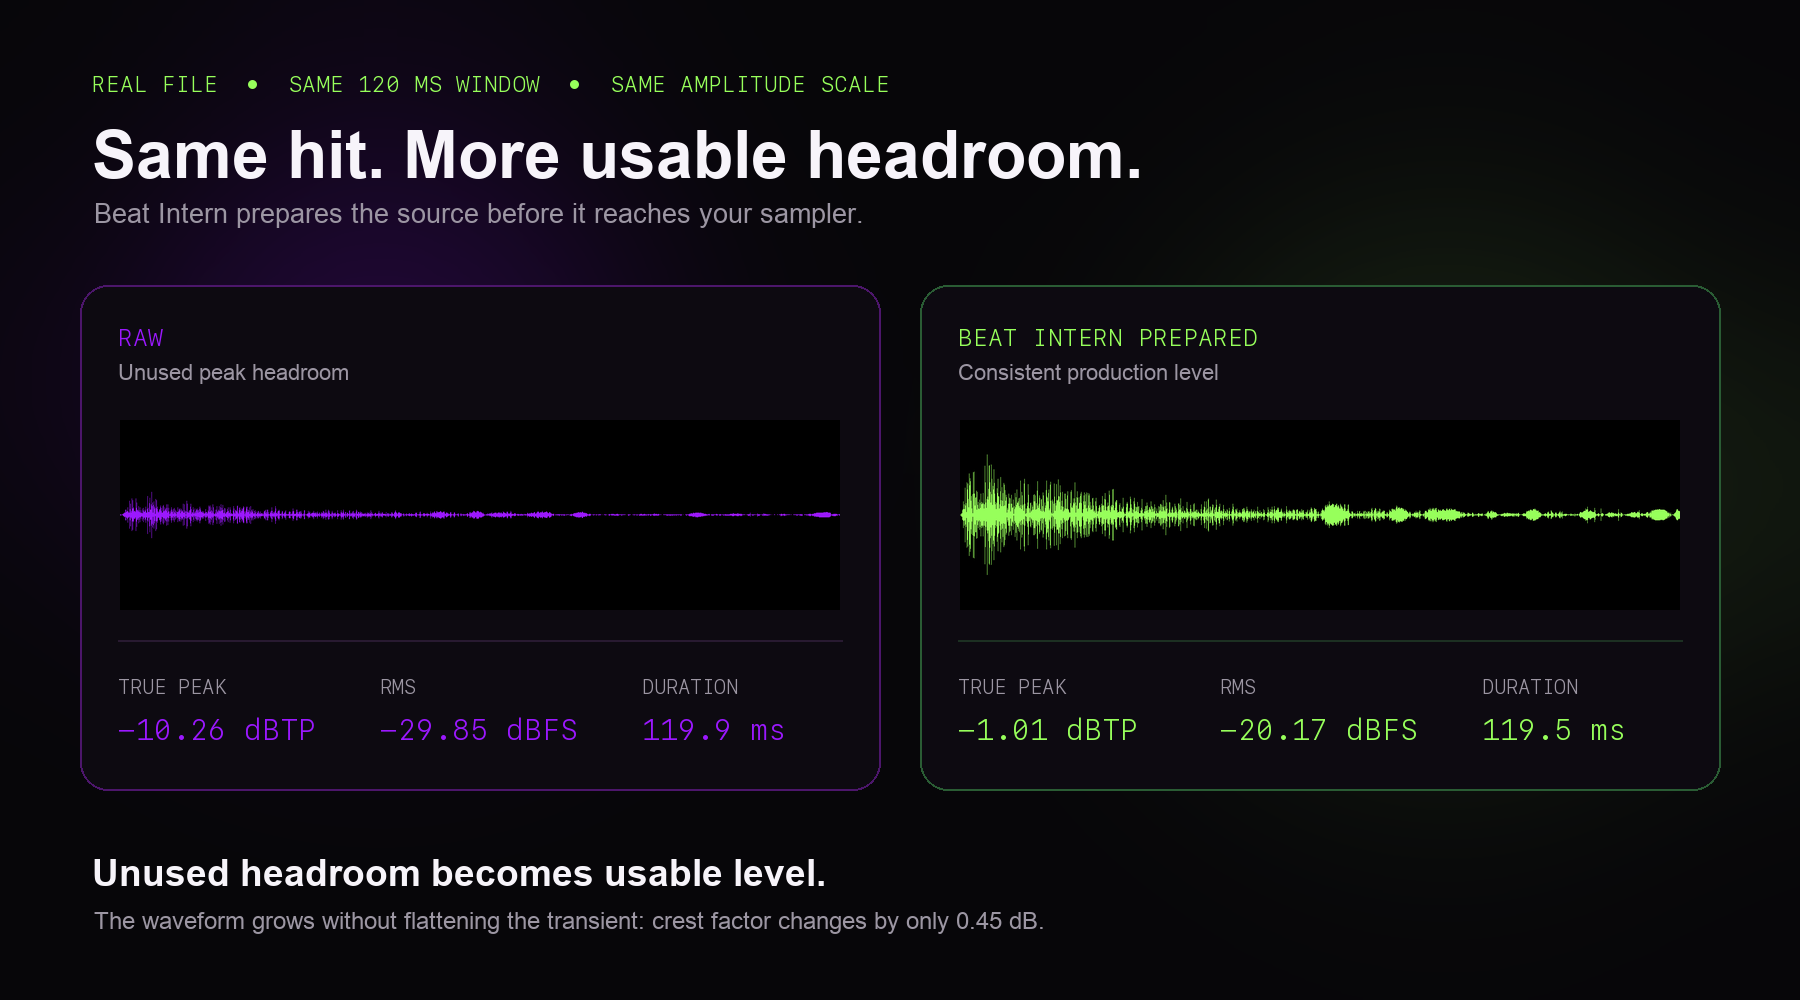Select the raw duration value 119.9 ms
1800x1000 pixels.
[x=714, y=730]
